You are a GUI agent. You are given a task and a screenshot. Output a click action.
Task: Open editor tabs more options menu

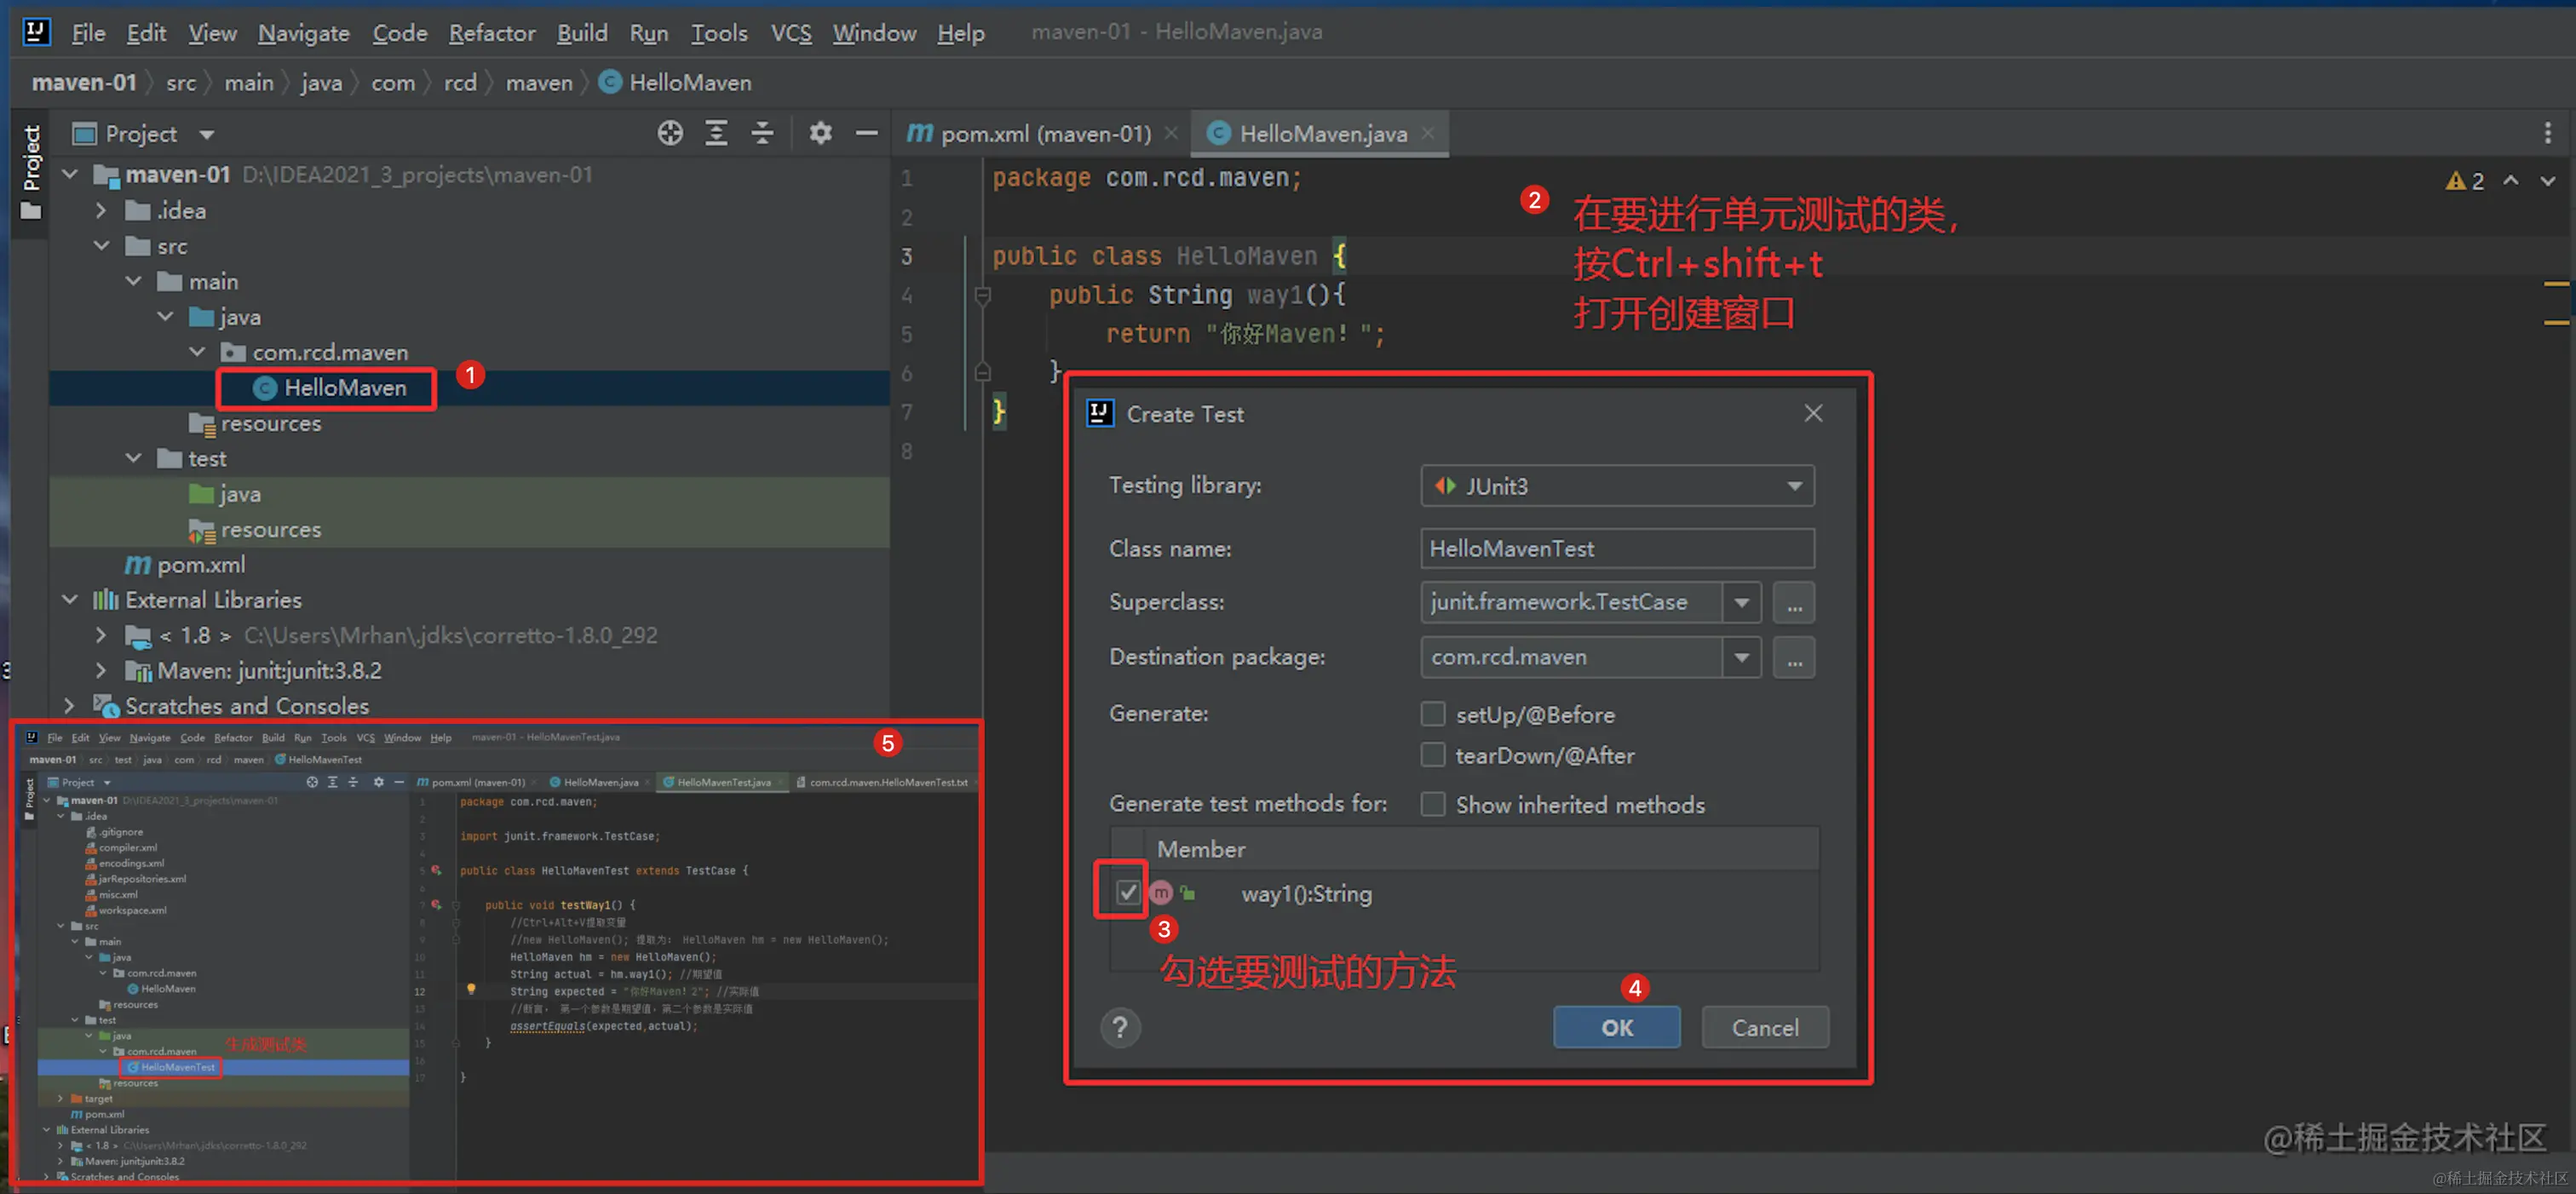pos(2547,133)
